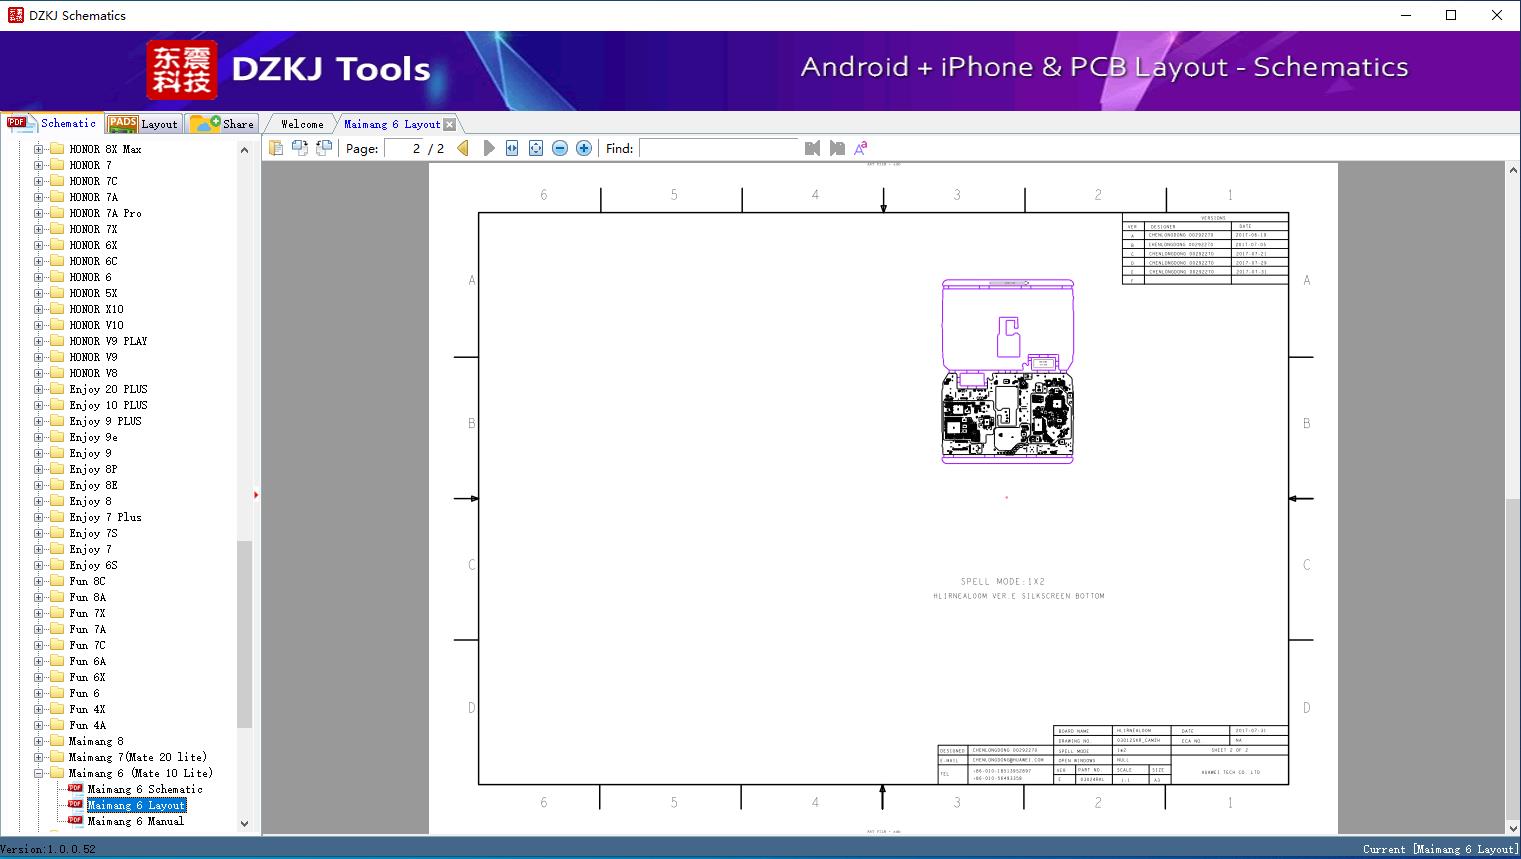Viewport: 1521px width, 859px height.
Task: Click the page number field
Action: coord(404,148)
